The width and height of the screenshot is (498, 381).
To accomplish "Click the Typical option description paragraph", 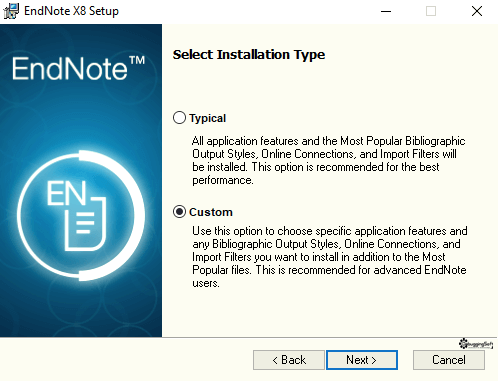I will point(329,160).
